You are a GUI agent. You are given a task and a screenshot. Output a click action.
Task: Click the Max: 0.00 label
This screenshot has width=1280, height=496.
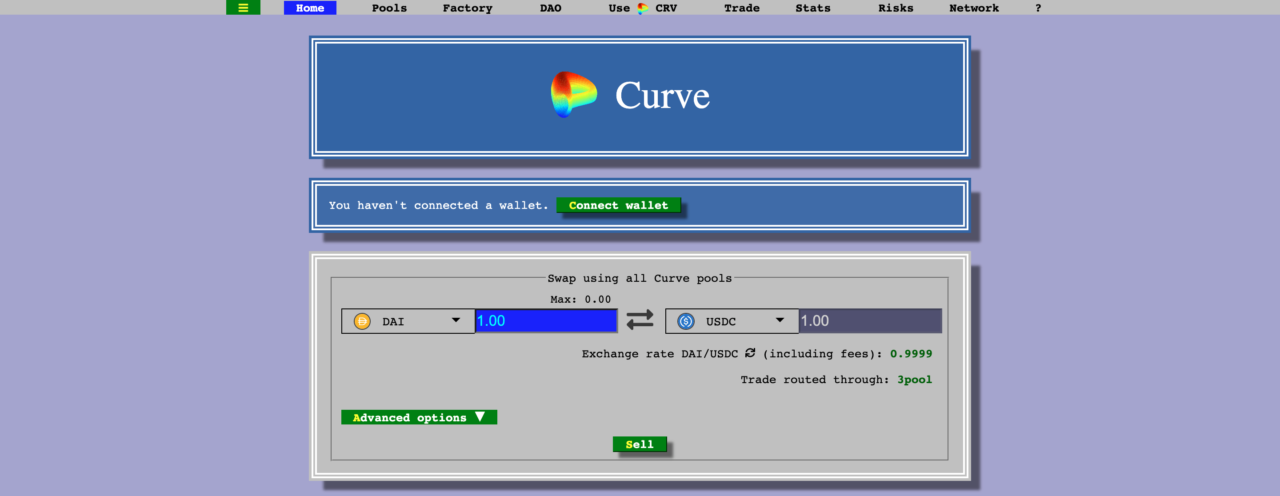[580, 299]
